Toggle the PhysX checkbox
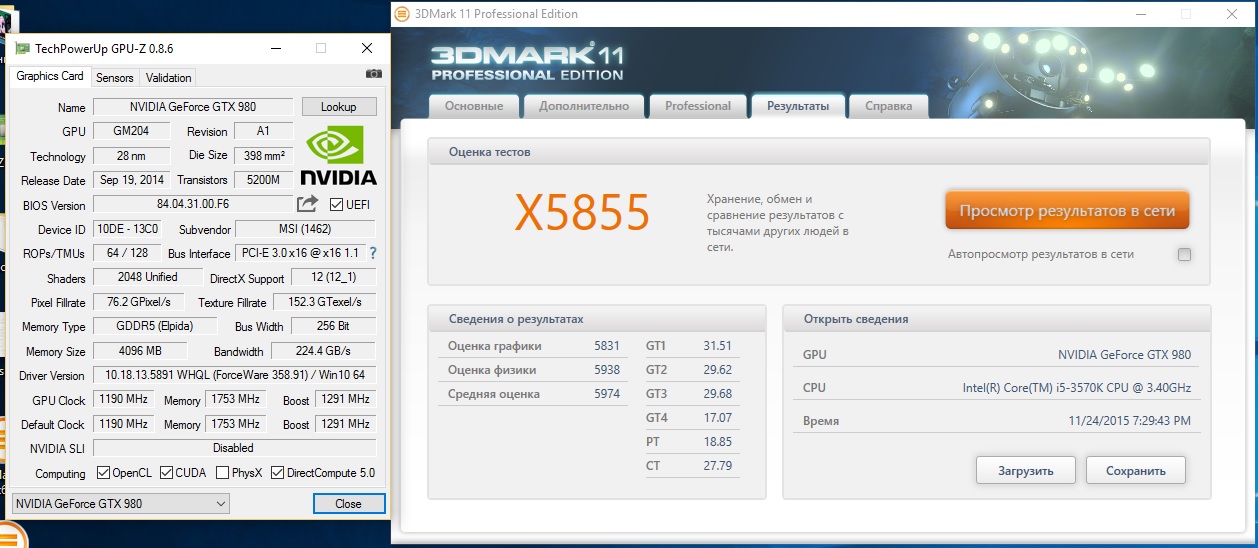This screenshot has width=1258, height=548. click(x=222, y=473)
